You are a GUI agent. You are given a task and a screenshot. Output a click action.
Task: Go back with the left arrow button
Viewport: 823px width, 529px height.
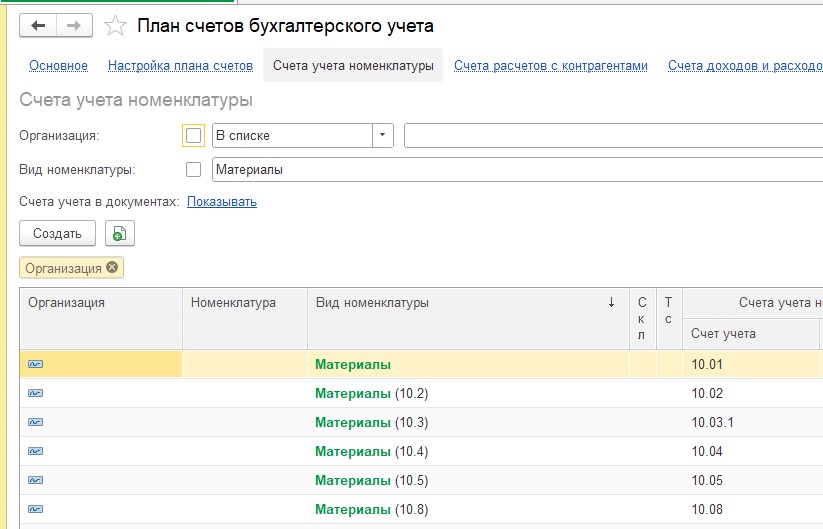coord(38,25)
